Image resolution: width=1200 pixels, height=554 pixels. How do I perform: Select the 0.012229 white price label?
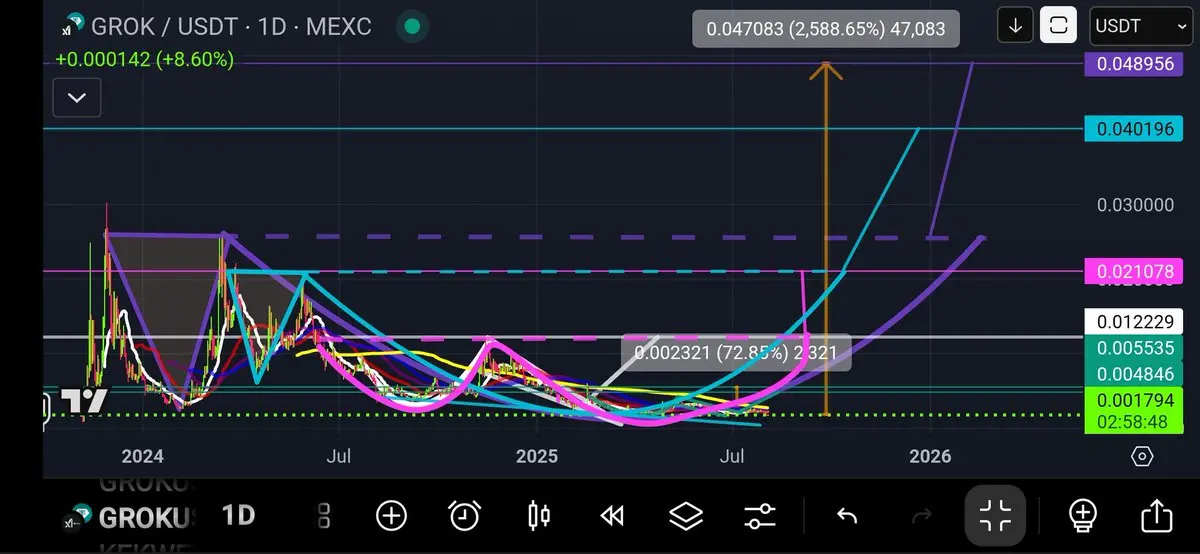(1134, 322)
